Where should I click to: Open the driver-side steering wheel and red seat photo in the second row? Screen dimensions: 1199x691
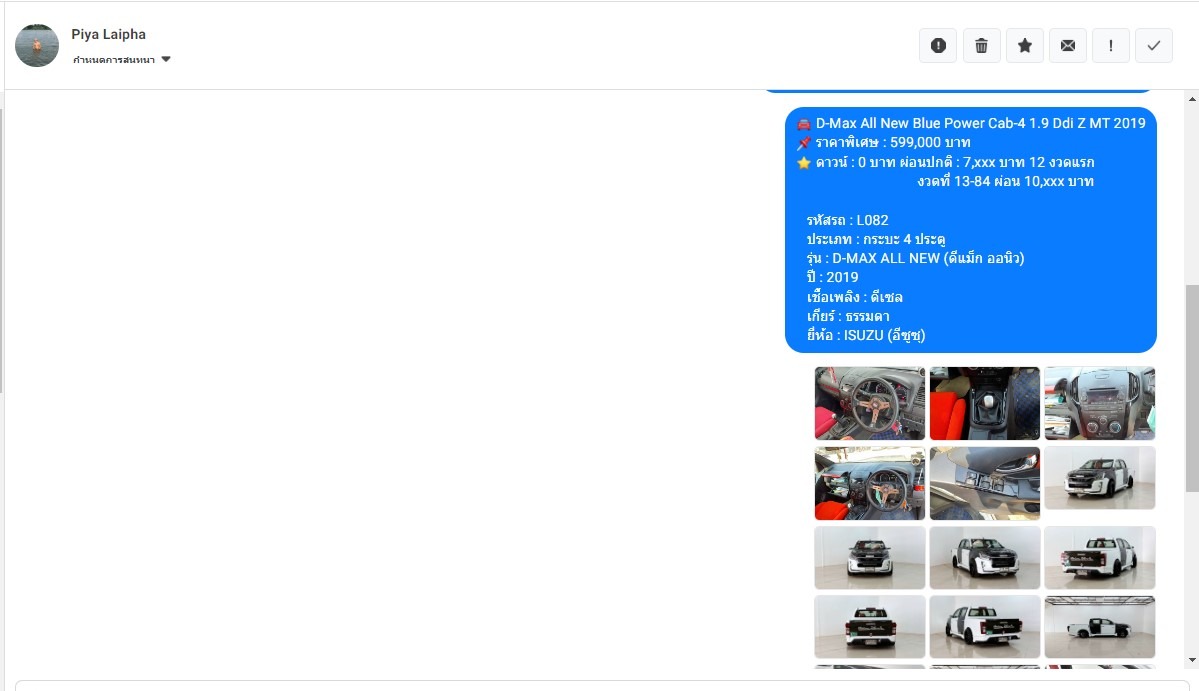869,483
